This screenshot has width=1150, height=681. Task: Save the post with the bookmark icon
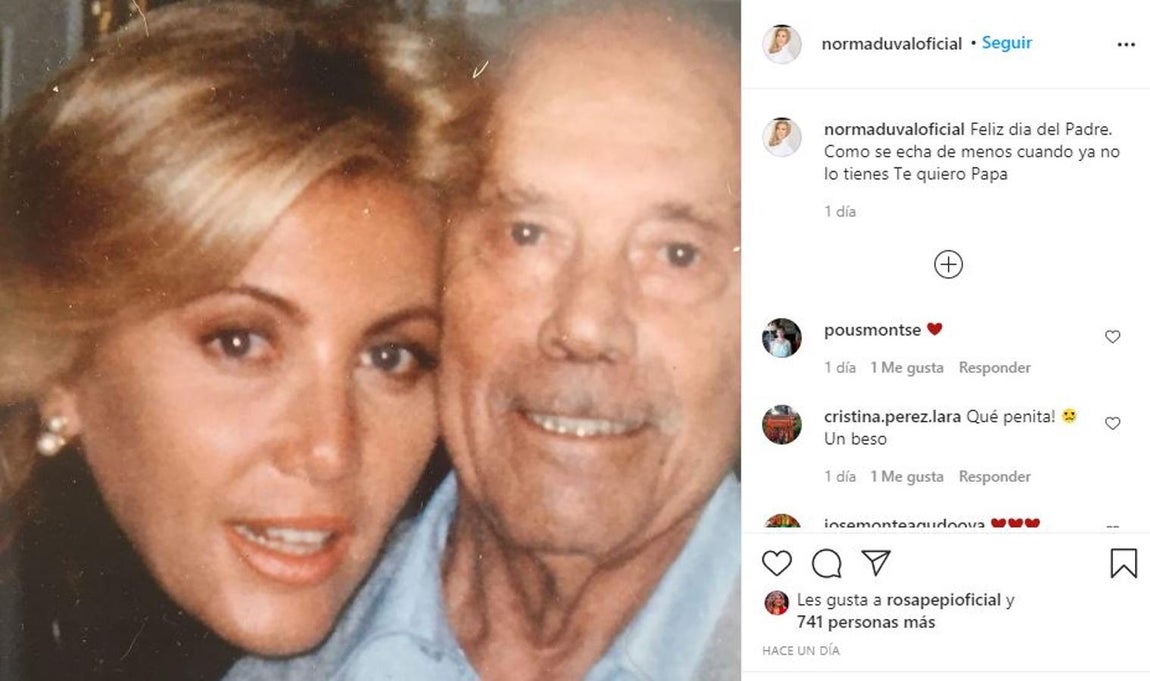point(1124,563)
